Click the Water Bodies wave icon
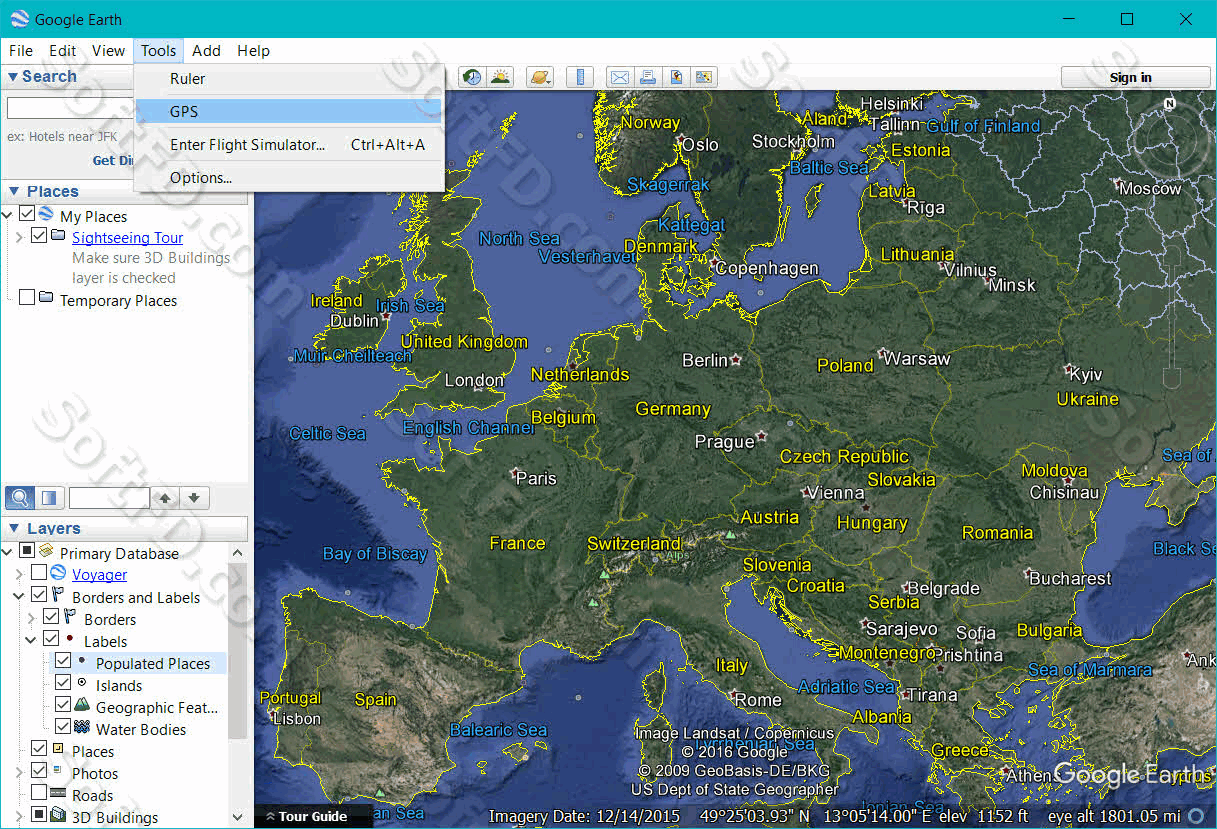 click(x=82, y=727)
